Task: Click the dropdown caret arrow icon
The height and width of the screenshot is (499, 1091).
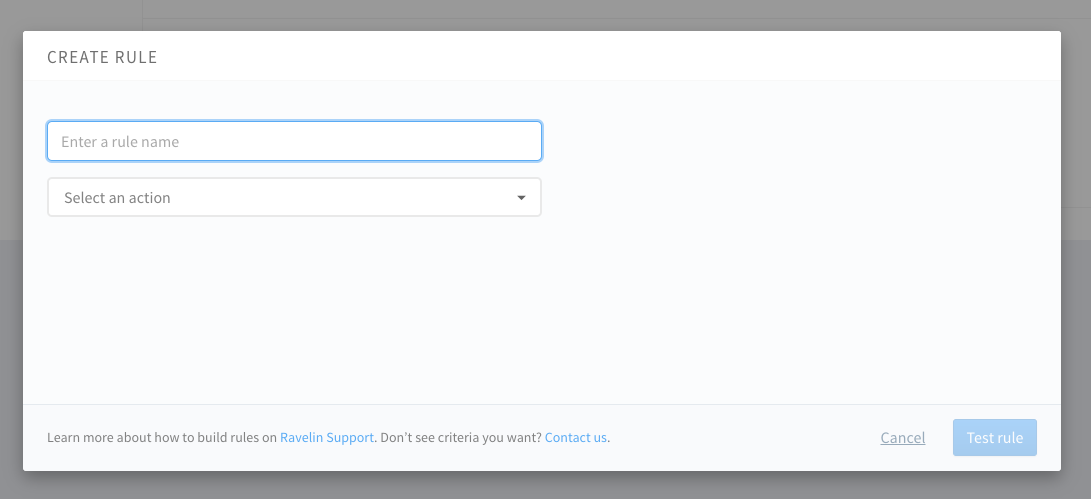Action: (x=521, y=198)
